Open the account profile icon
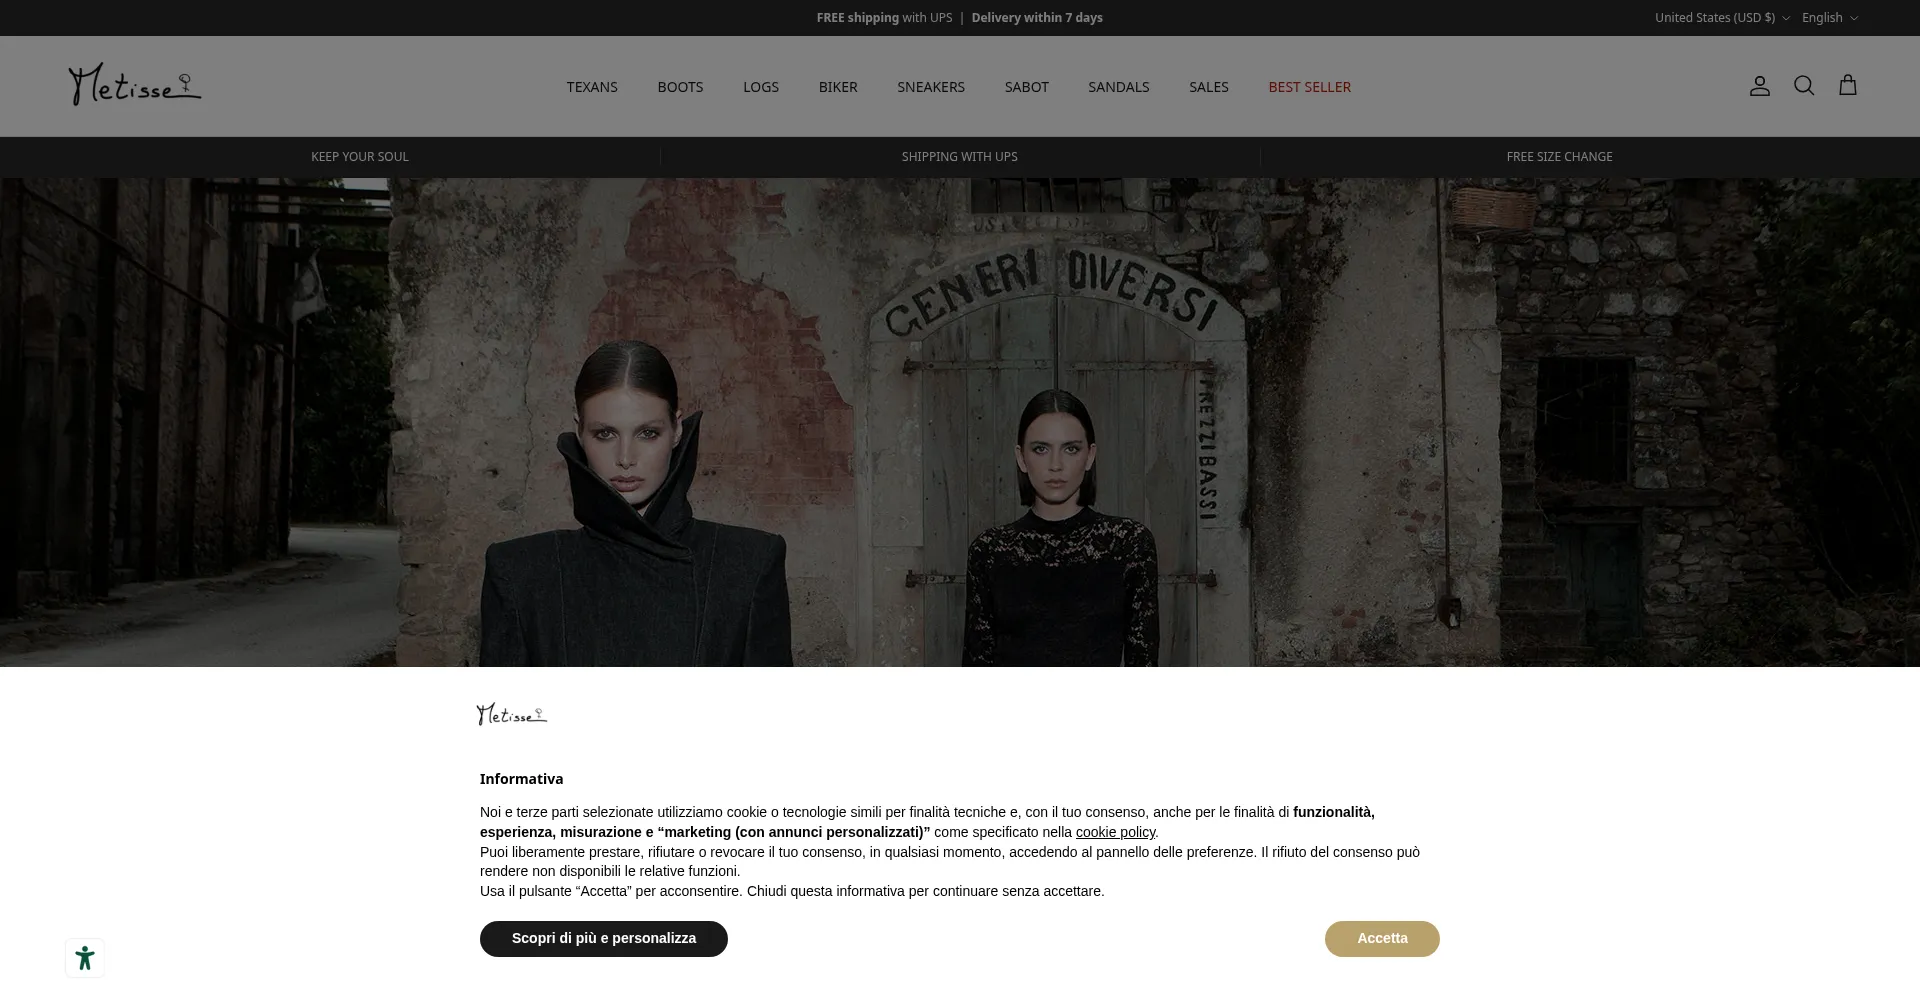The height and width of the screenshot is (993, 1920). 1759,86
